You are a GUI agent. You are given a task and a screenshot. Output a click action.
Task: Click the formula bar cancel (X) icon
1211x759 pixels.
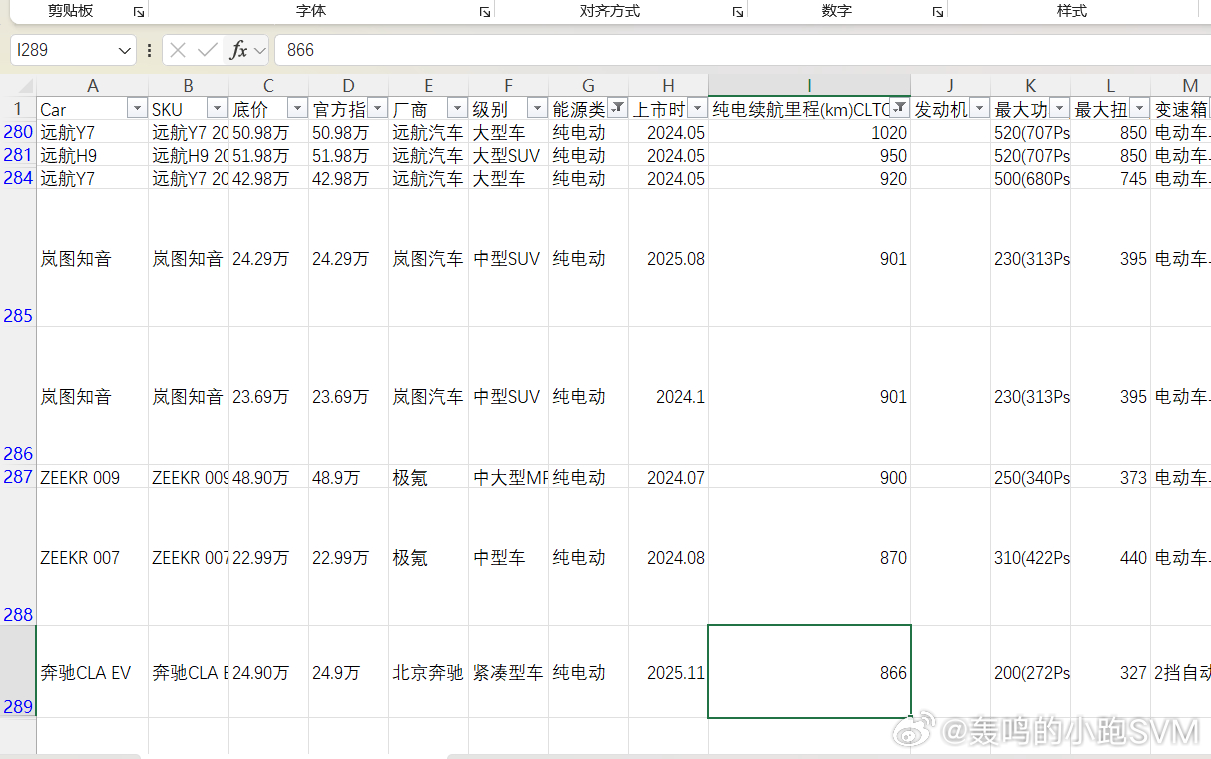[x=178, y=50]
